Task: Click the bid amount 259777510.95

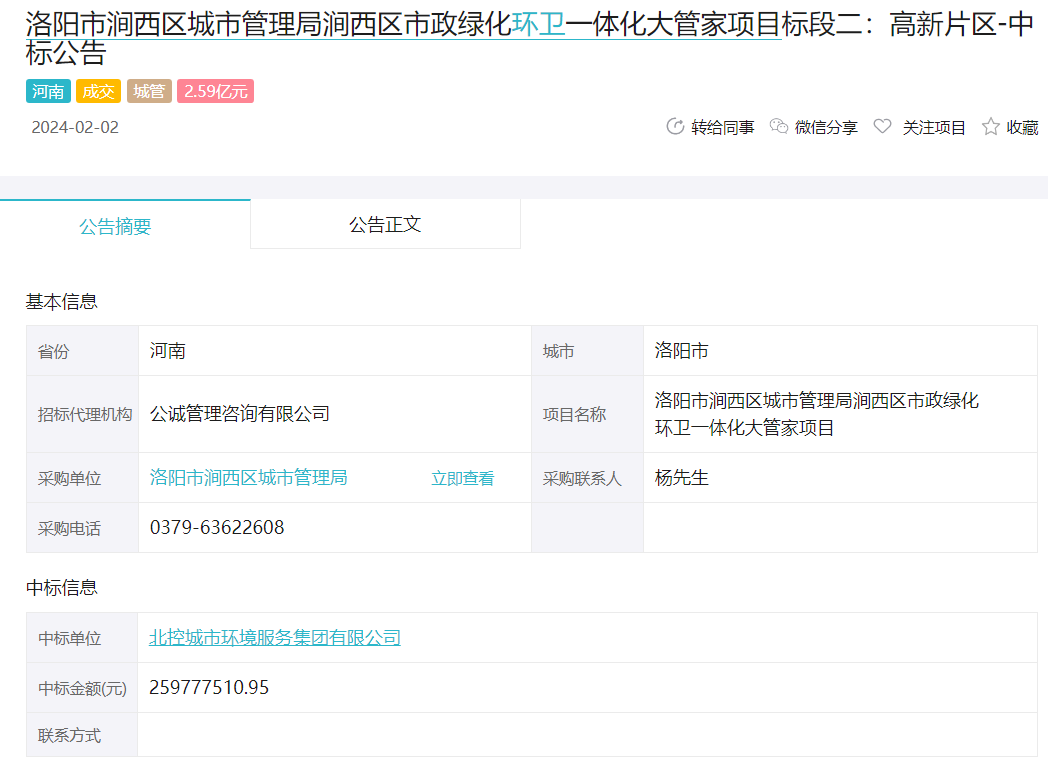Action: [209, 687]
